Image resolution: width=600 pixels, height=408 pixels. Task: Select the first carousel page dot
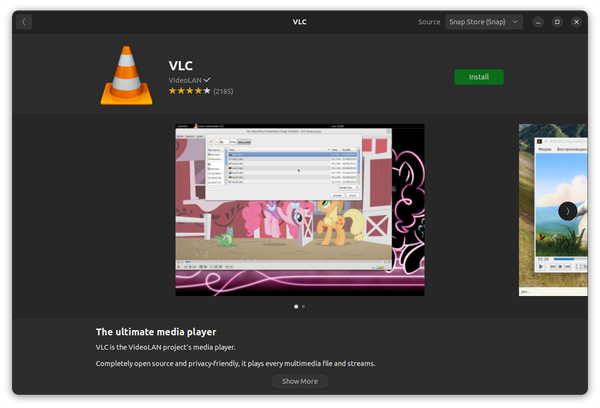point(295,306)
